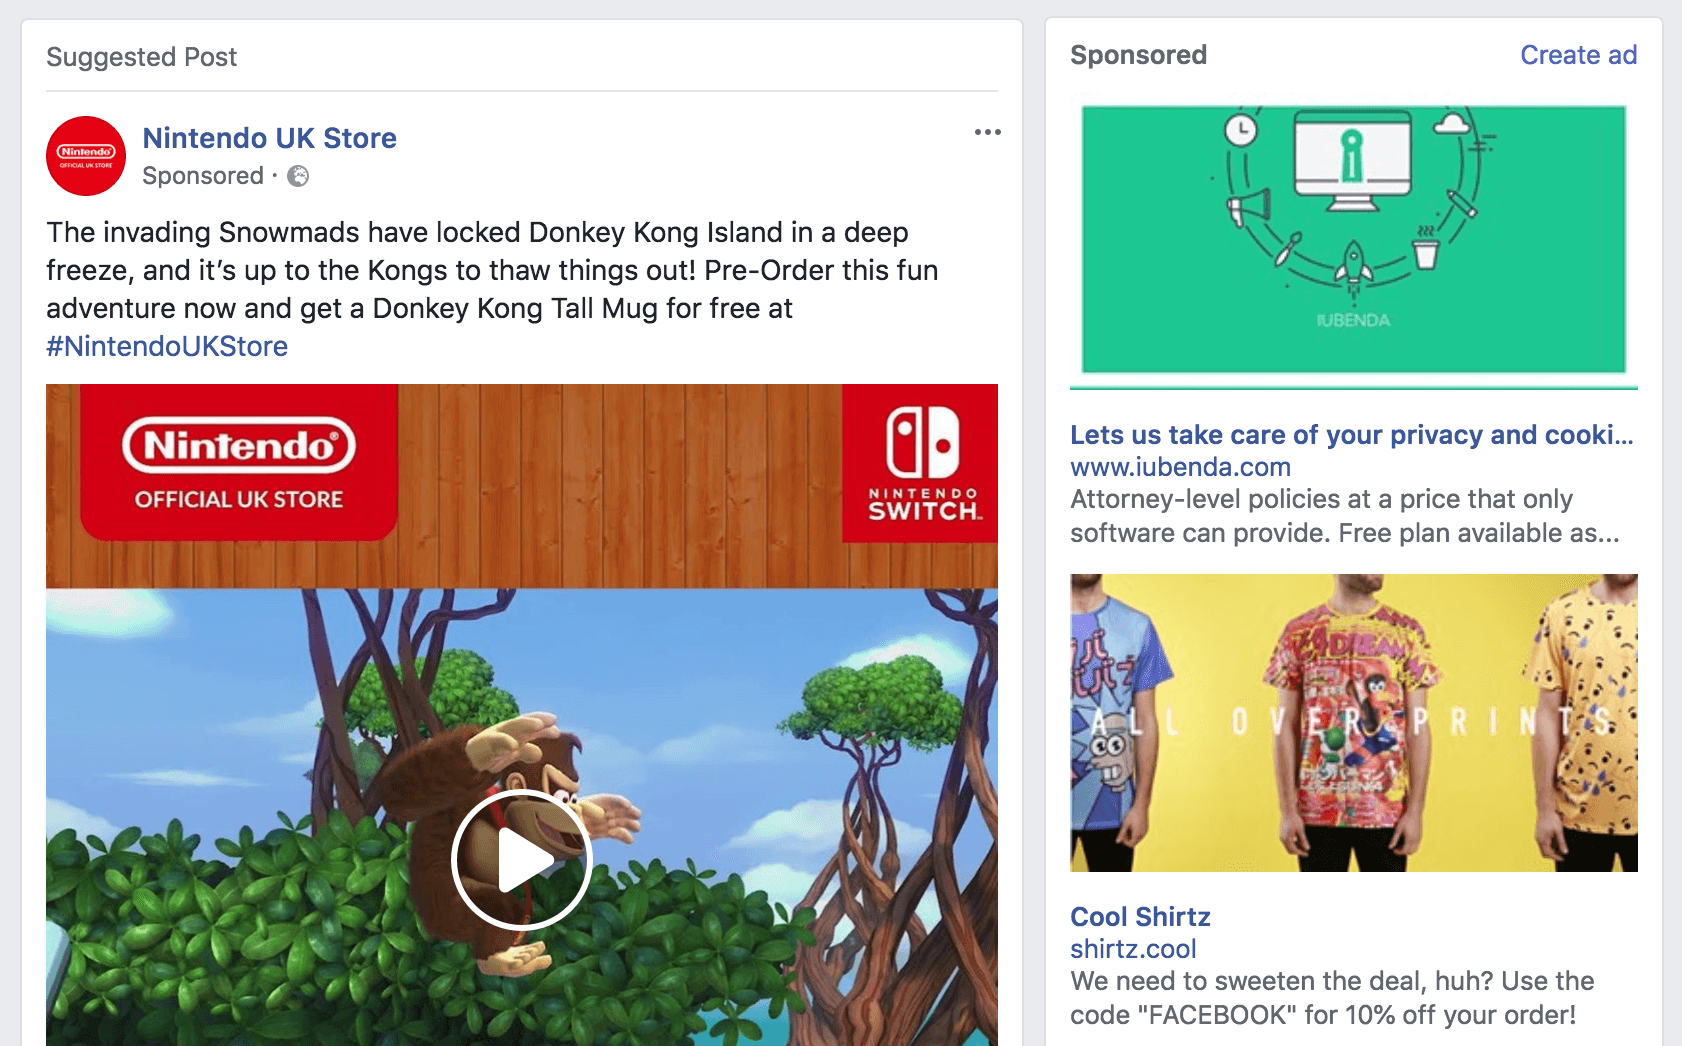Click the Nintendo Switch logo in video
The image size is (1682, 1046).
(920, 463)
